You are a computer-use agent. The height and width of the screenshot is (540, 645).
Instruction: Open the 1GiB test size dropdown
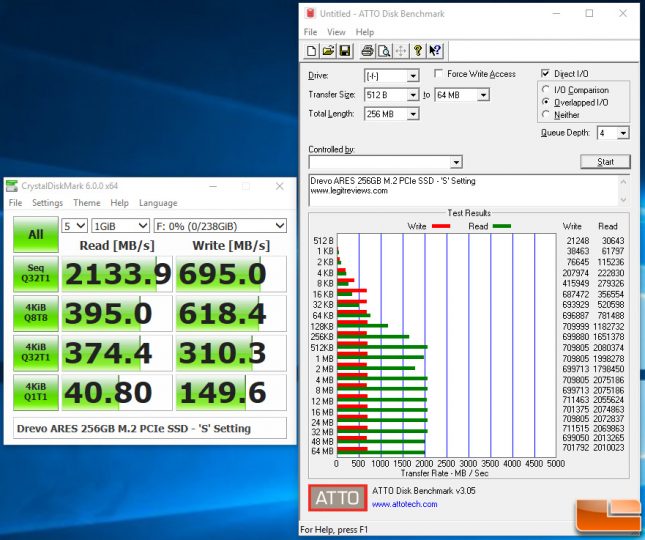[120, 226]
